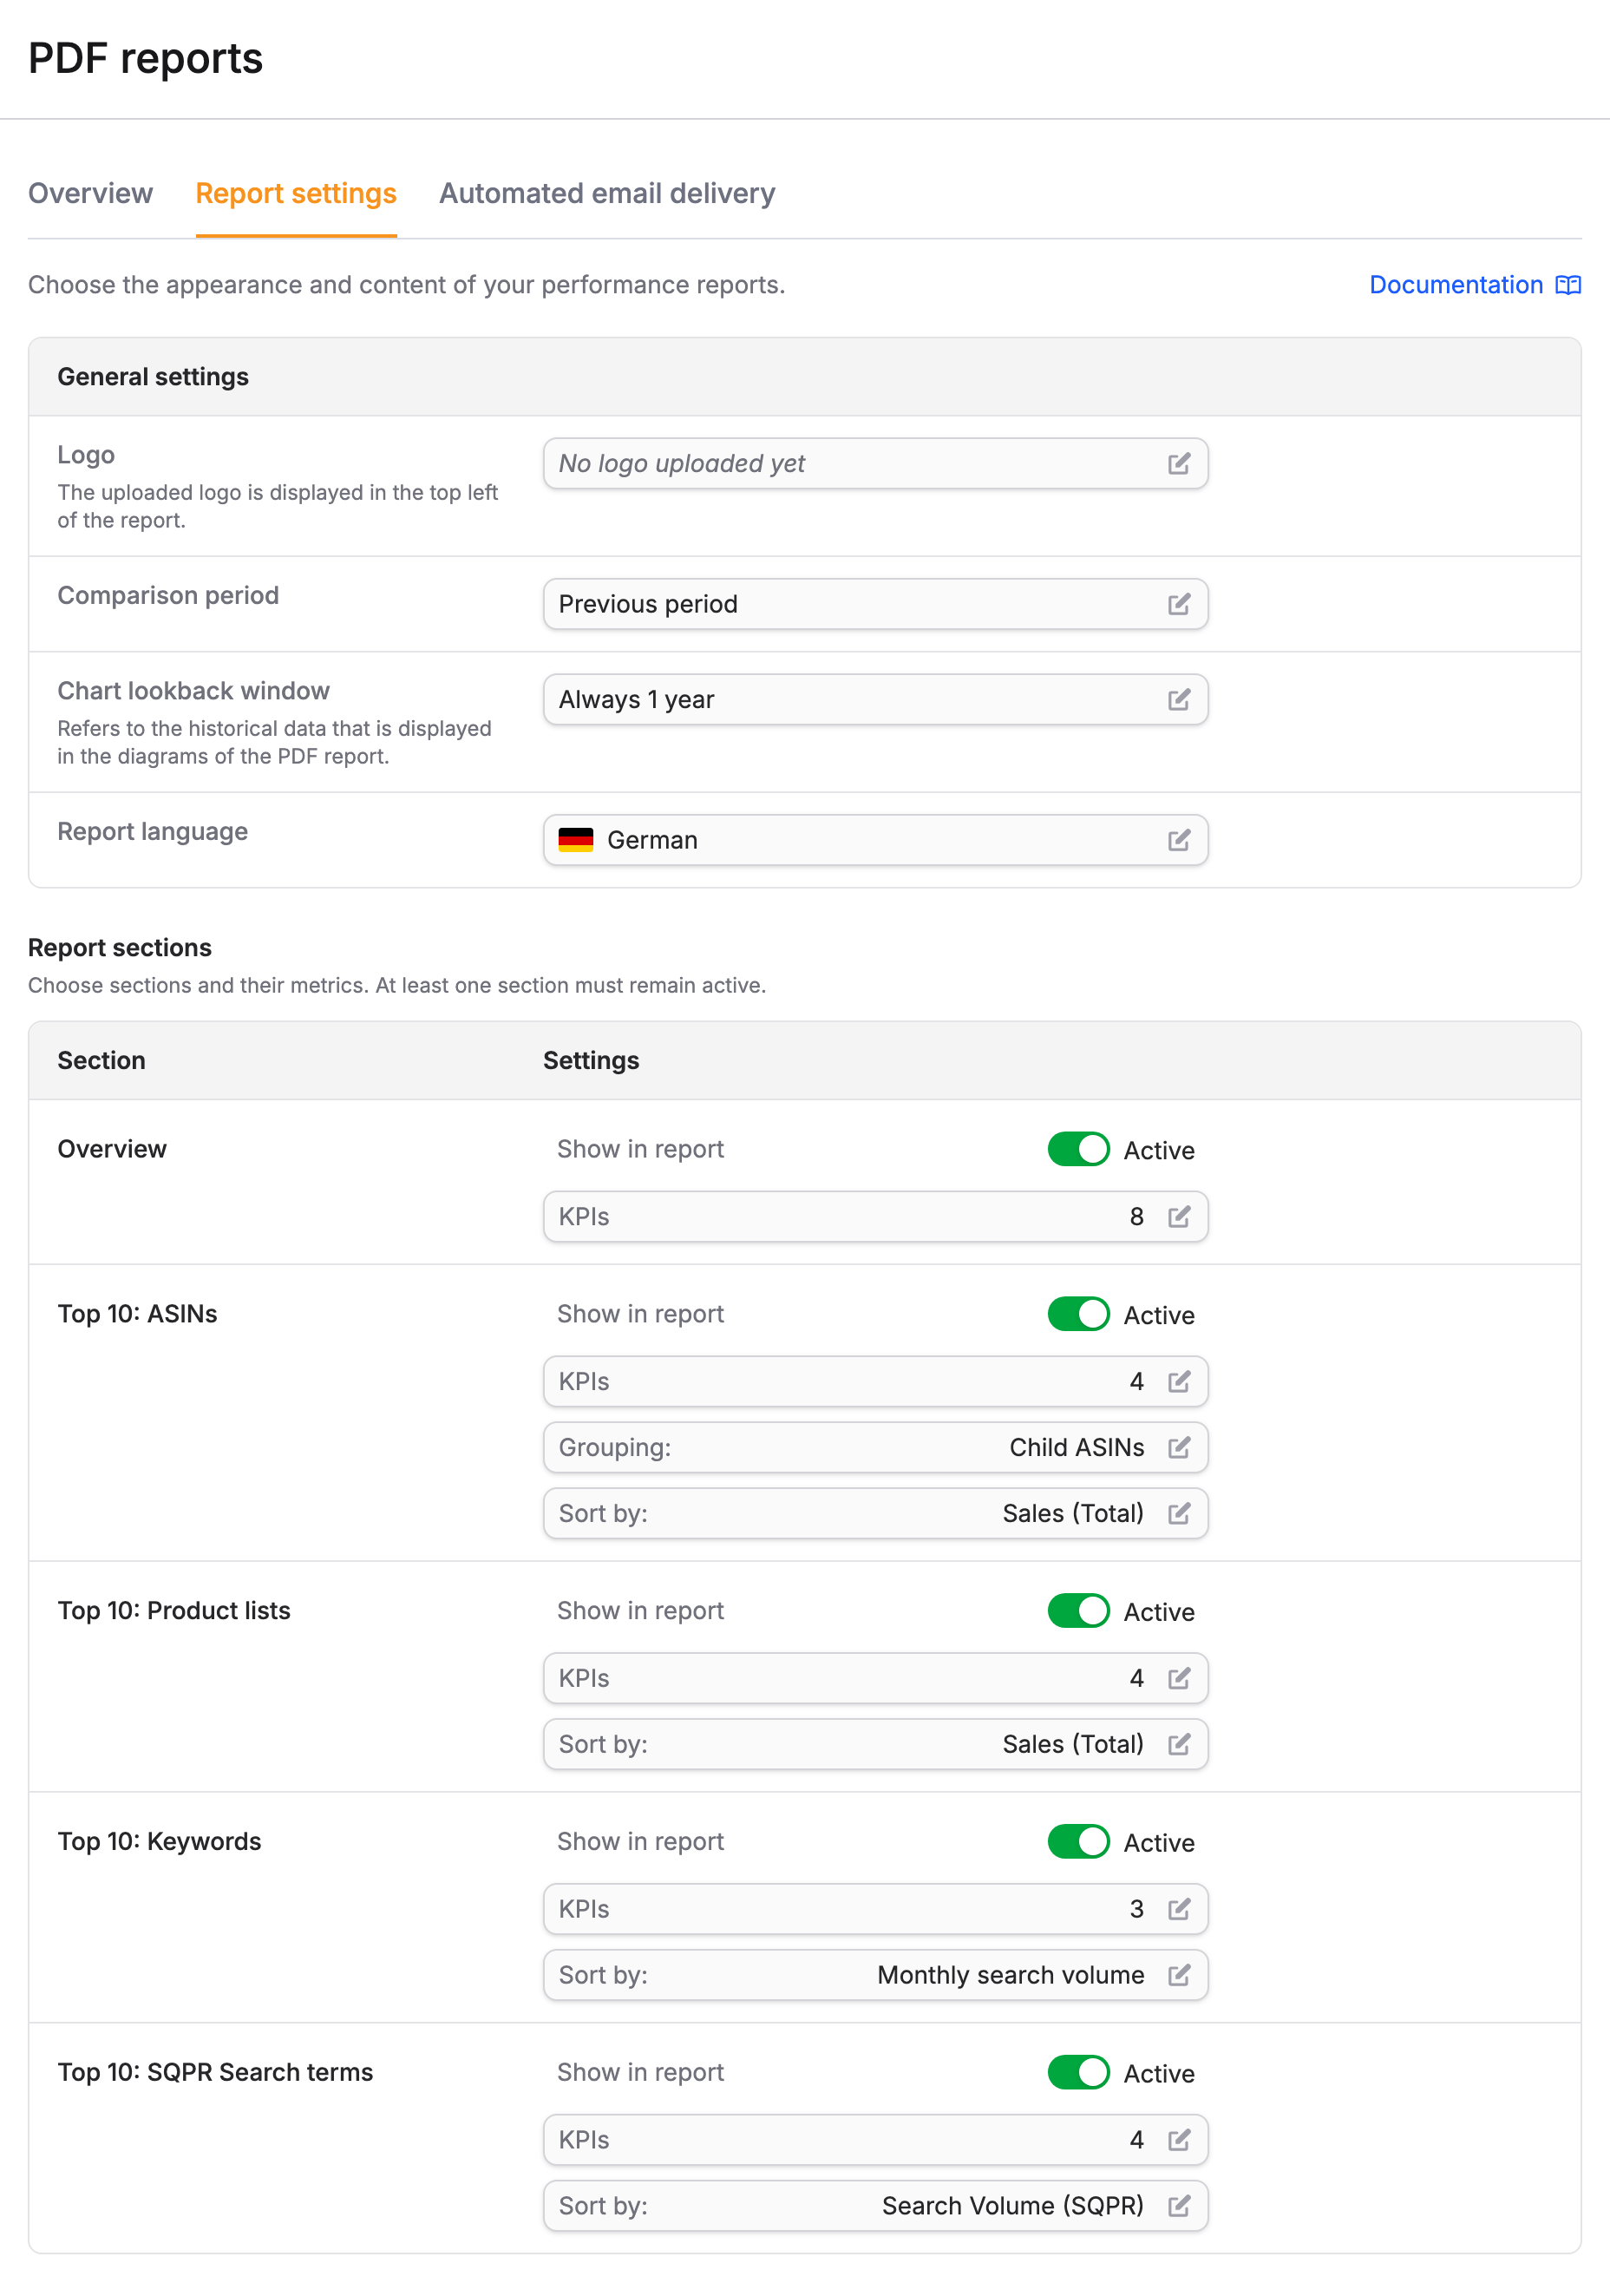
Task: Click the Top 10: Product lists label
Action: pos(174,1611)
